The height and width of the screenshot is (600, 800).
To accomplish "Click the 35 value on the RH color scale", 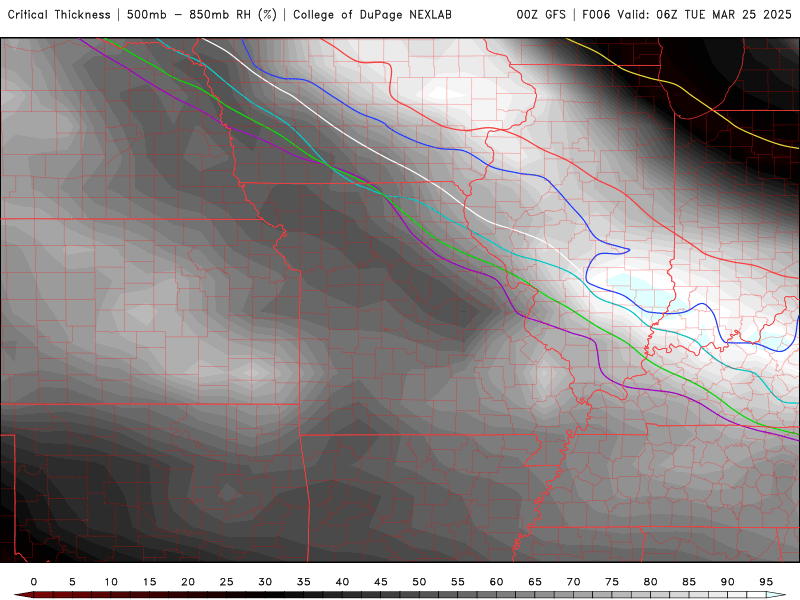I will [x=304, y=582].
